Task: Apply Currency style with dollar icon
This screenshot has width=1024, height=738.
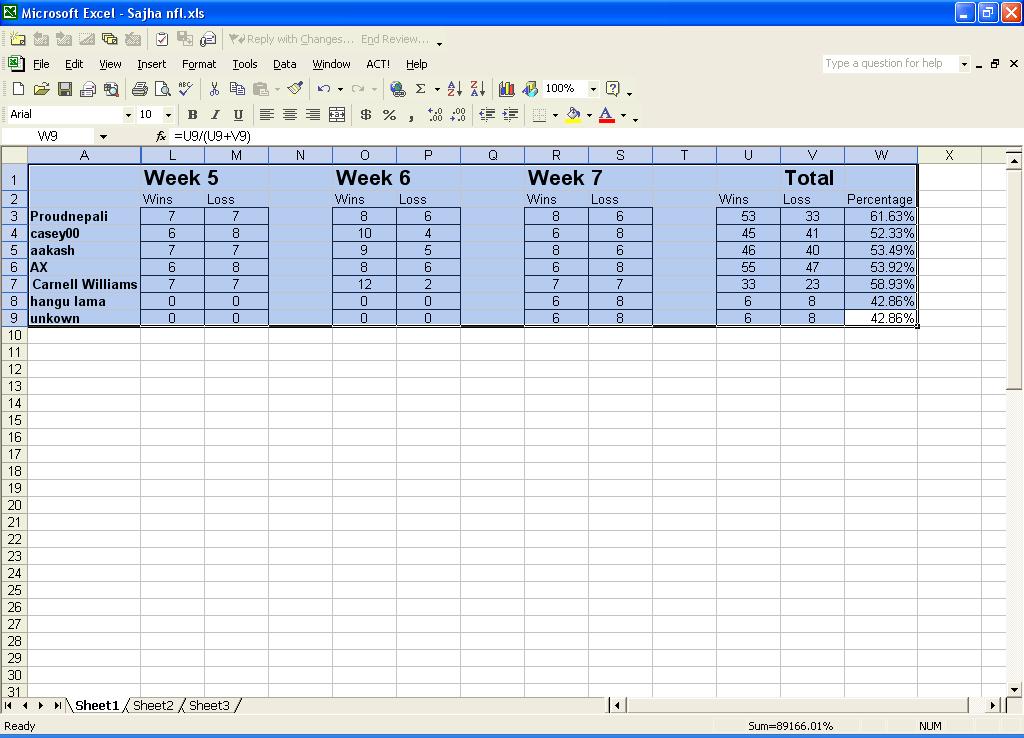Action: pyautogui.click(x=366, y=115)
